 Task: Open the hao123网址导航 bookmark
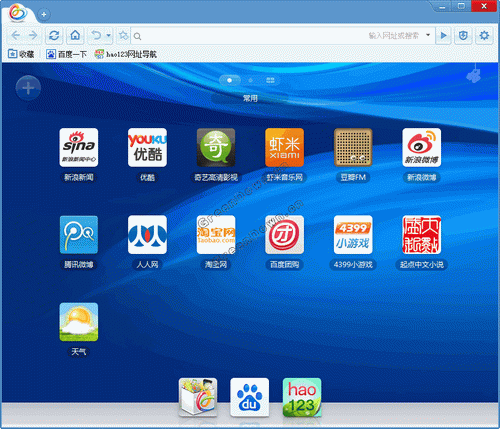(x=126, y=54)
